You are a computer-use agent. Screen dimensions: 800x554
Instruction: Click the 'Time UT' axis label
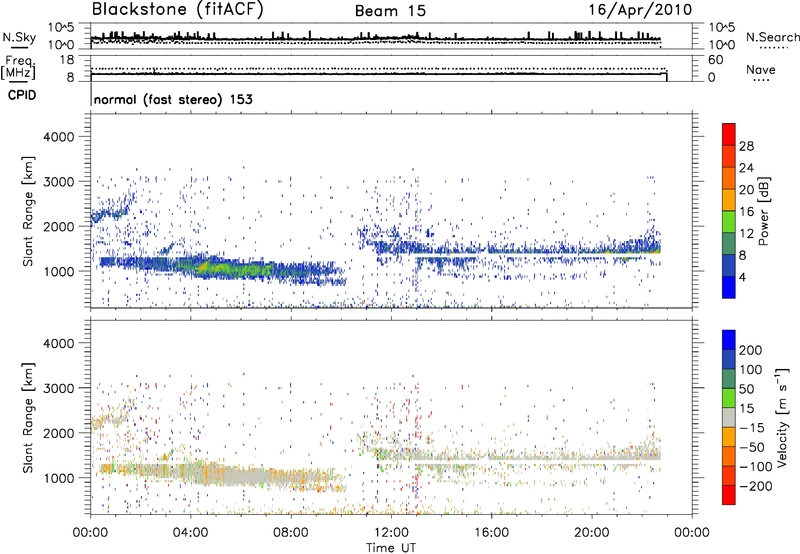pos(391,547)
